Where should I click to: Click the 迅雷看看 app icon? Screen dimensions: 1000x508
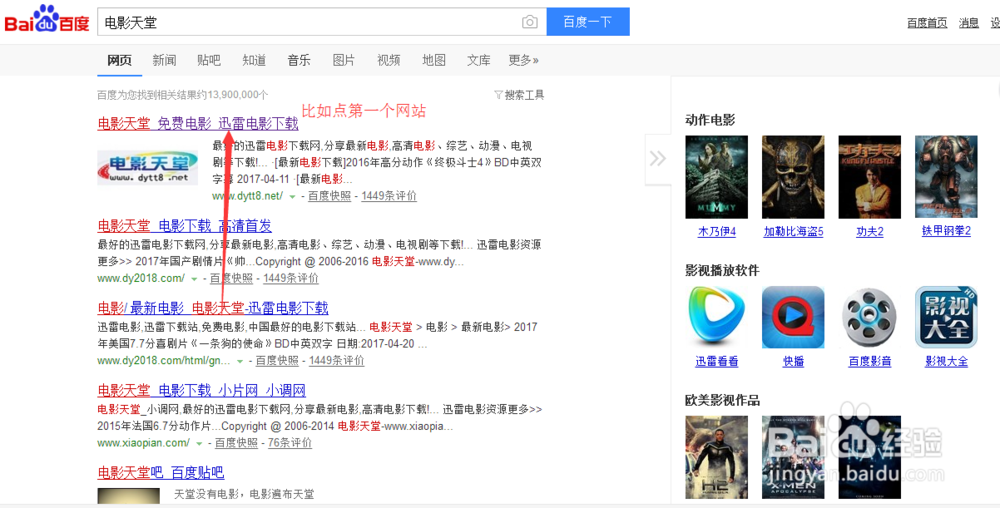(x=716, y=317)
